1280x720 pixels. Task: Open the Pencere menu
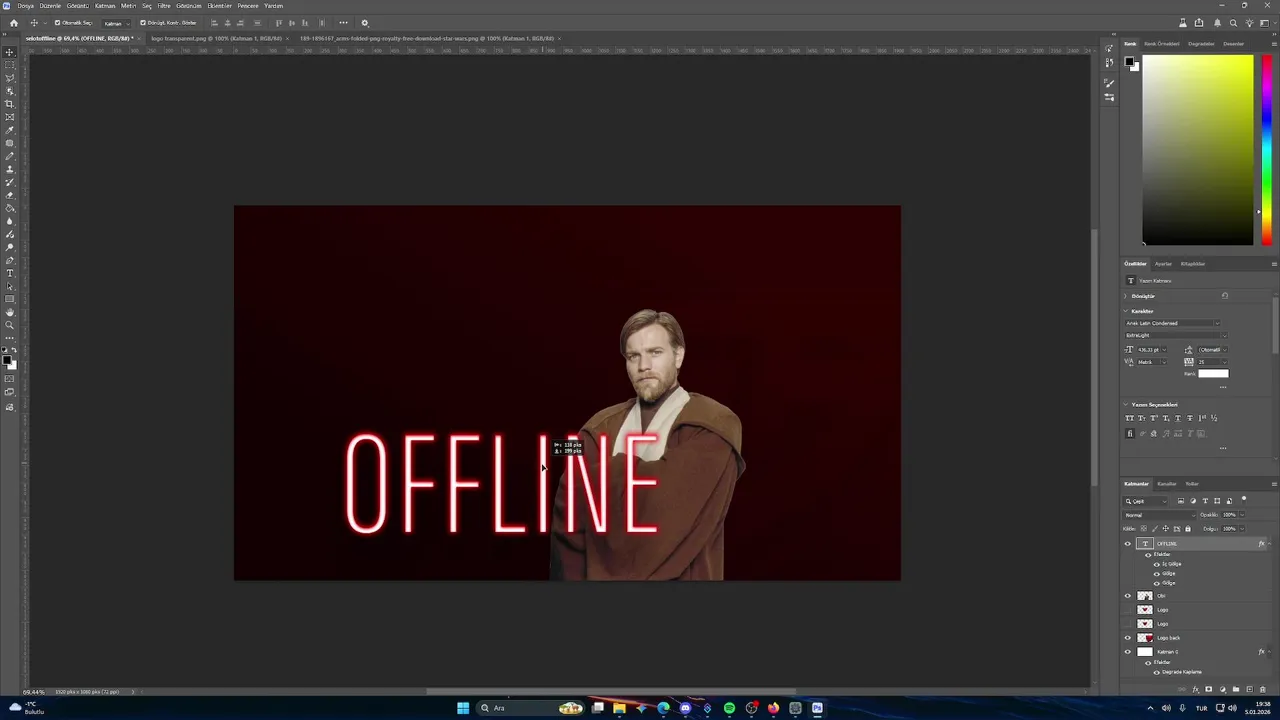click(248, 6)
